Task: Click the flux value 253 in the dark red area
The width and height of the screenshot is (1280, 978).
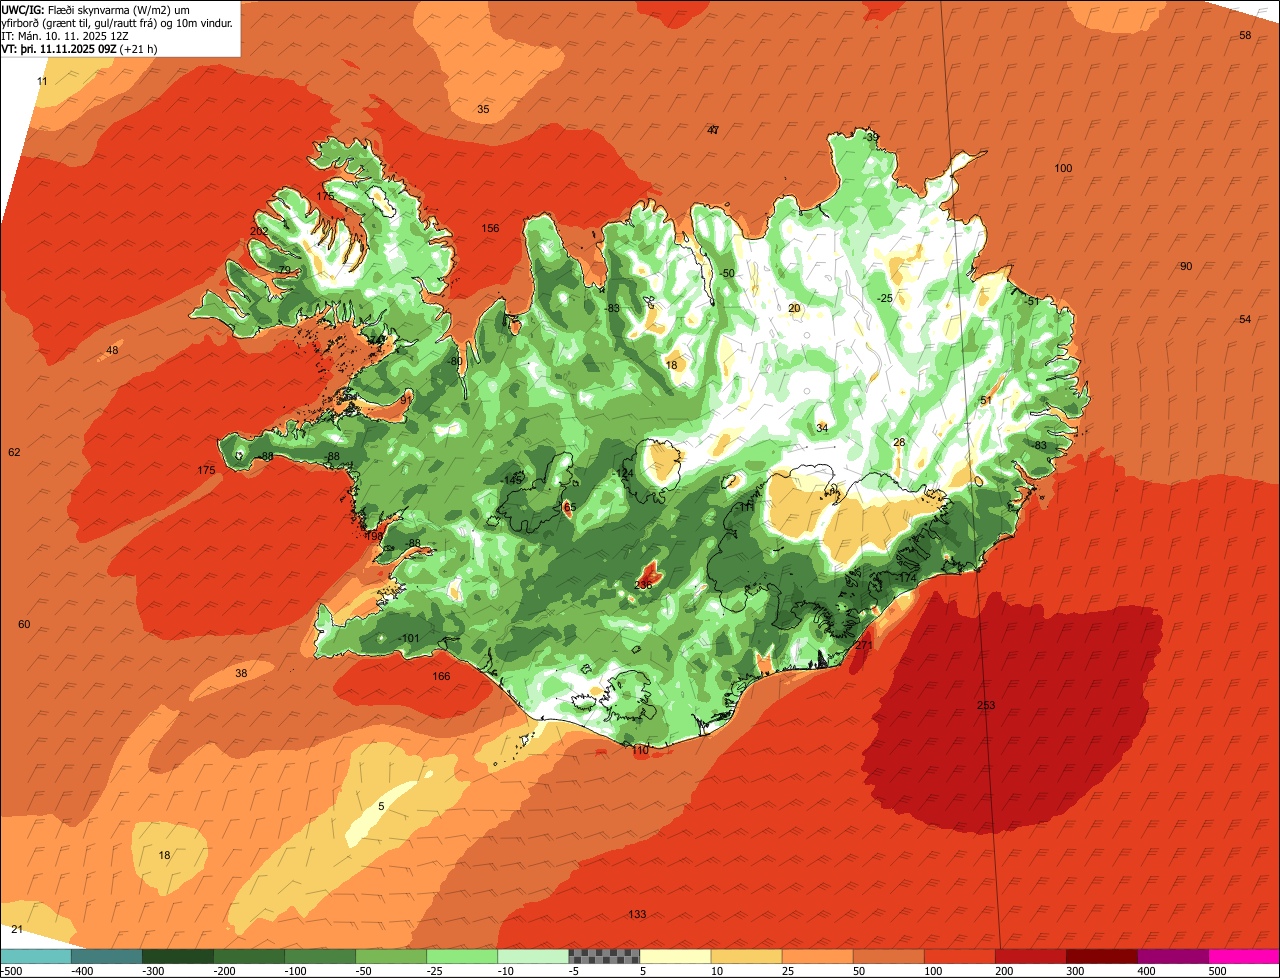Action: coord(986,706)
